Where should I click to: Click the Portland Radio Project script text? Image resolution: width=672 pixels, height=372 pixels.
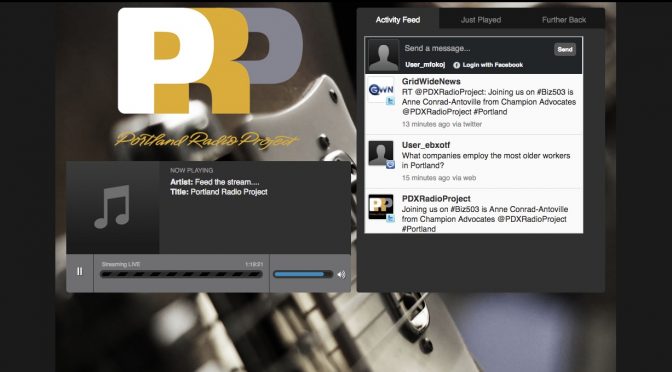click(207, 141)
